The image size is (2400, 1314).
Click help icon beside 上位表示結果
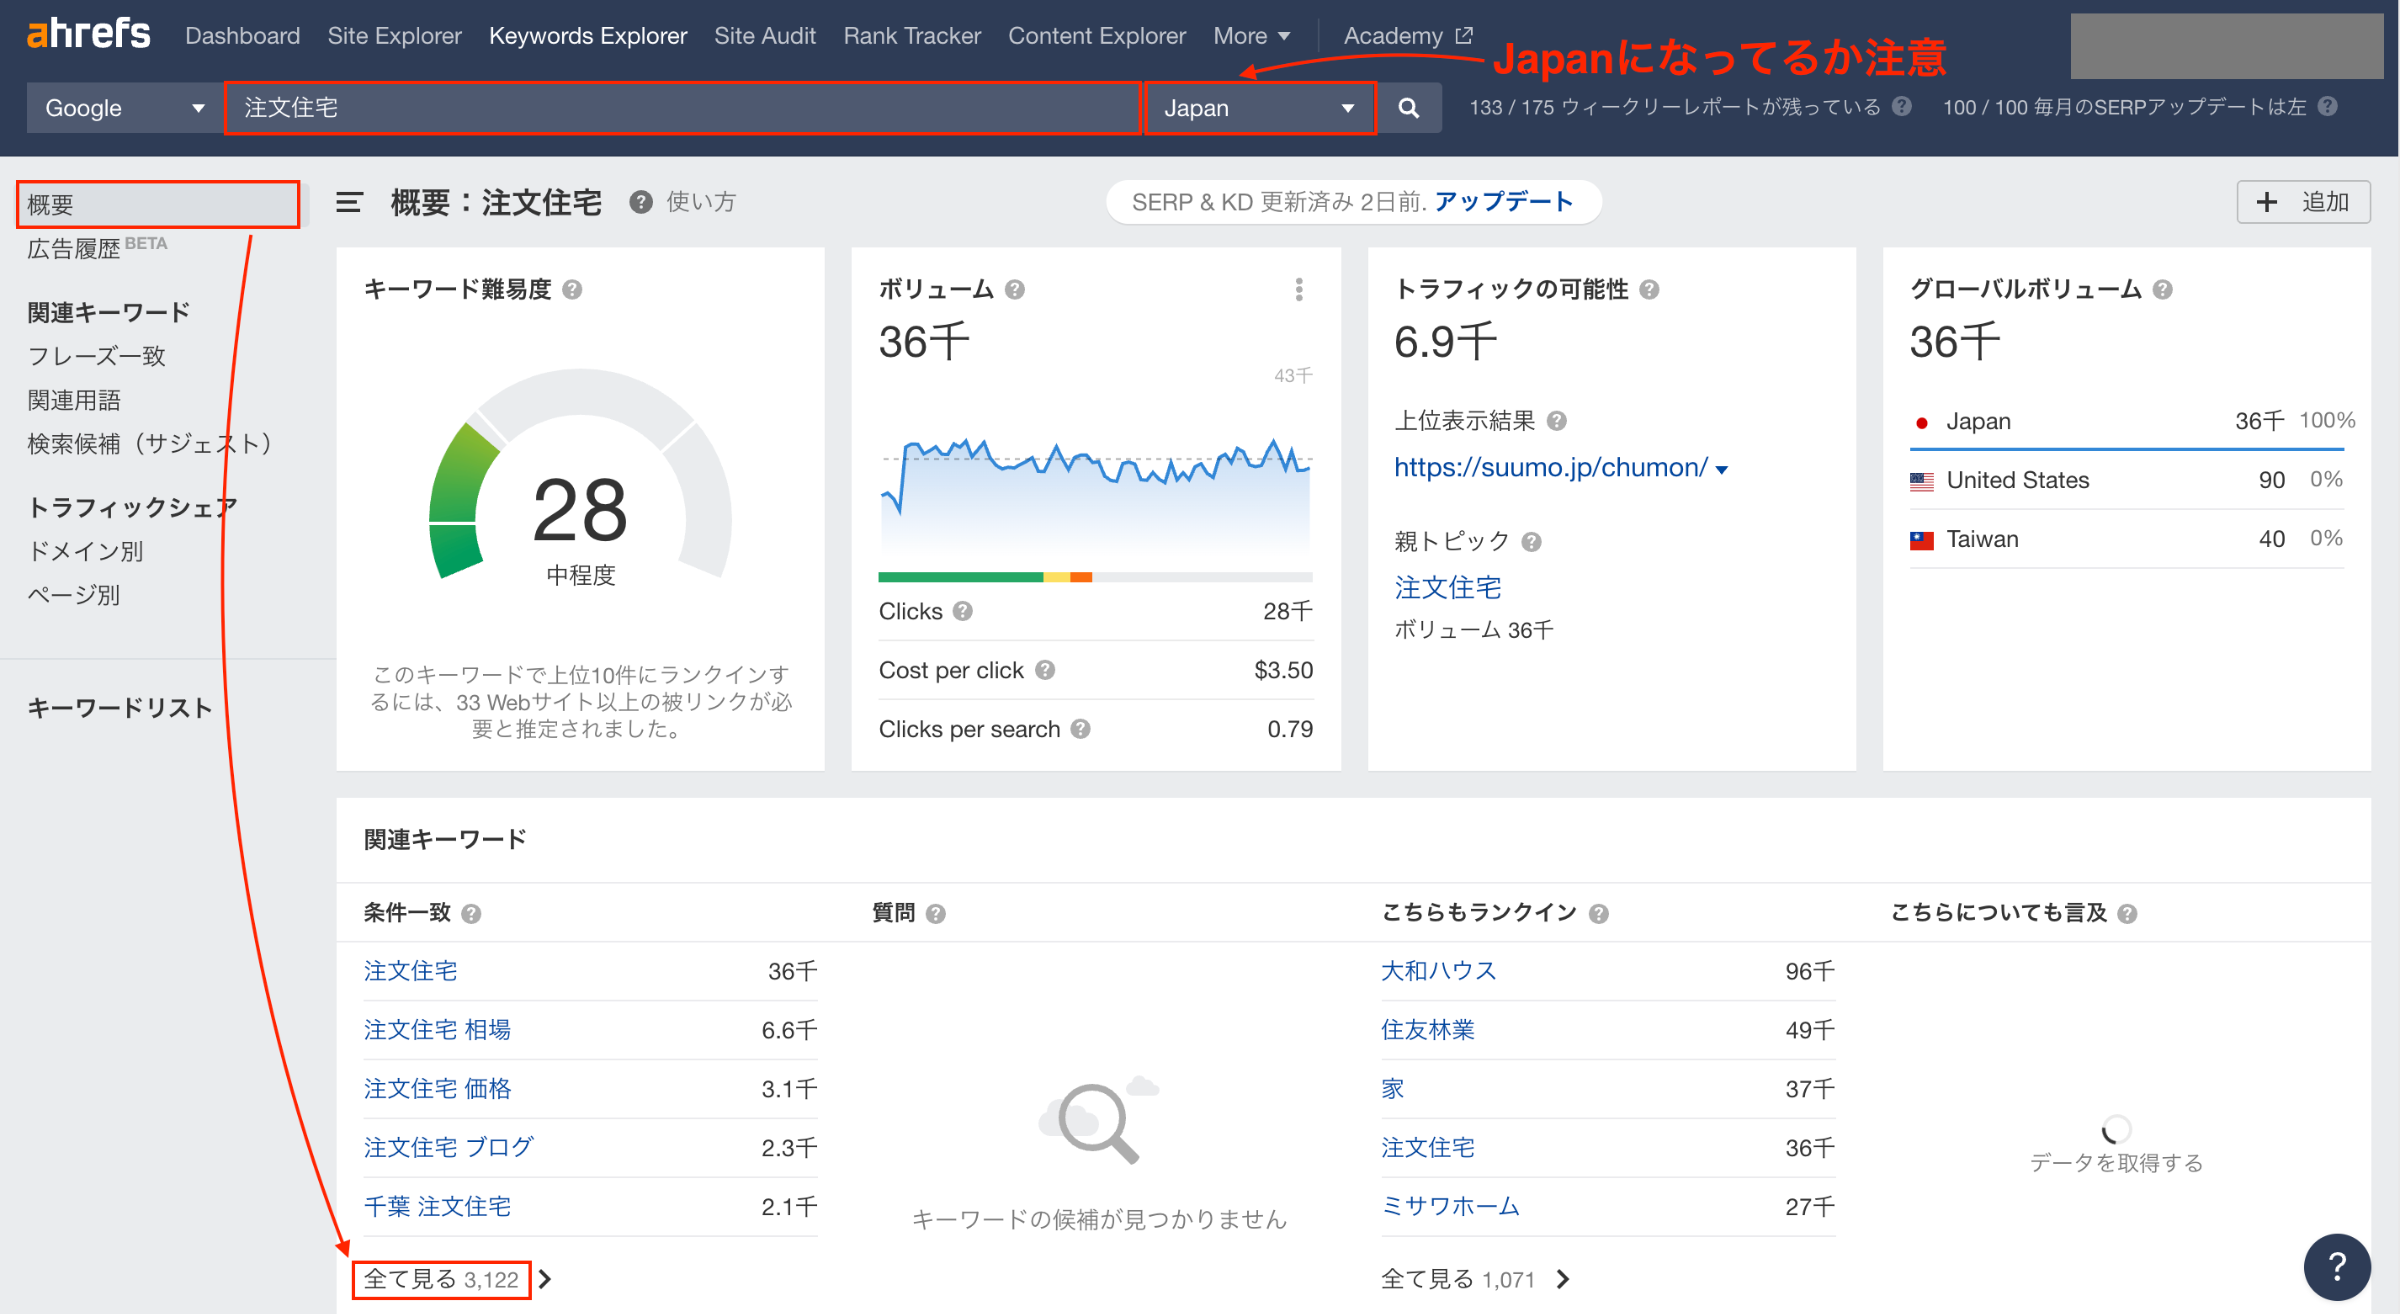[1557, 421]
